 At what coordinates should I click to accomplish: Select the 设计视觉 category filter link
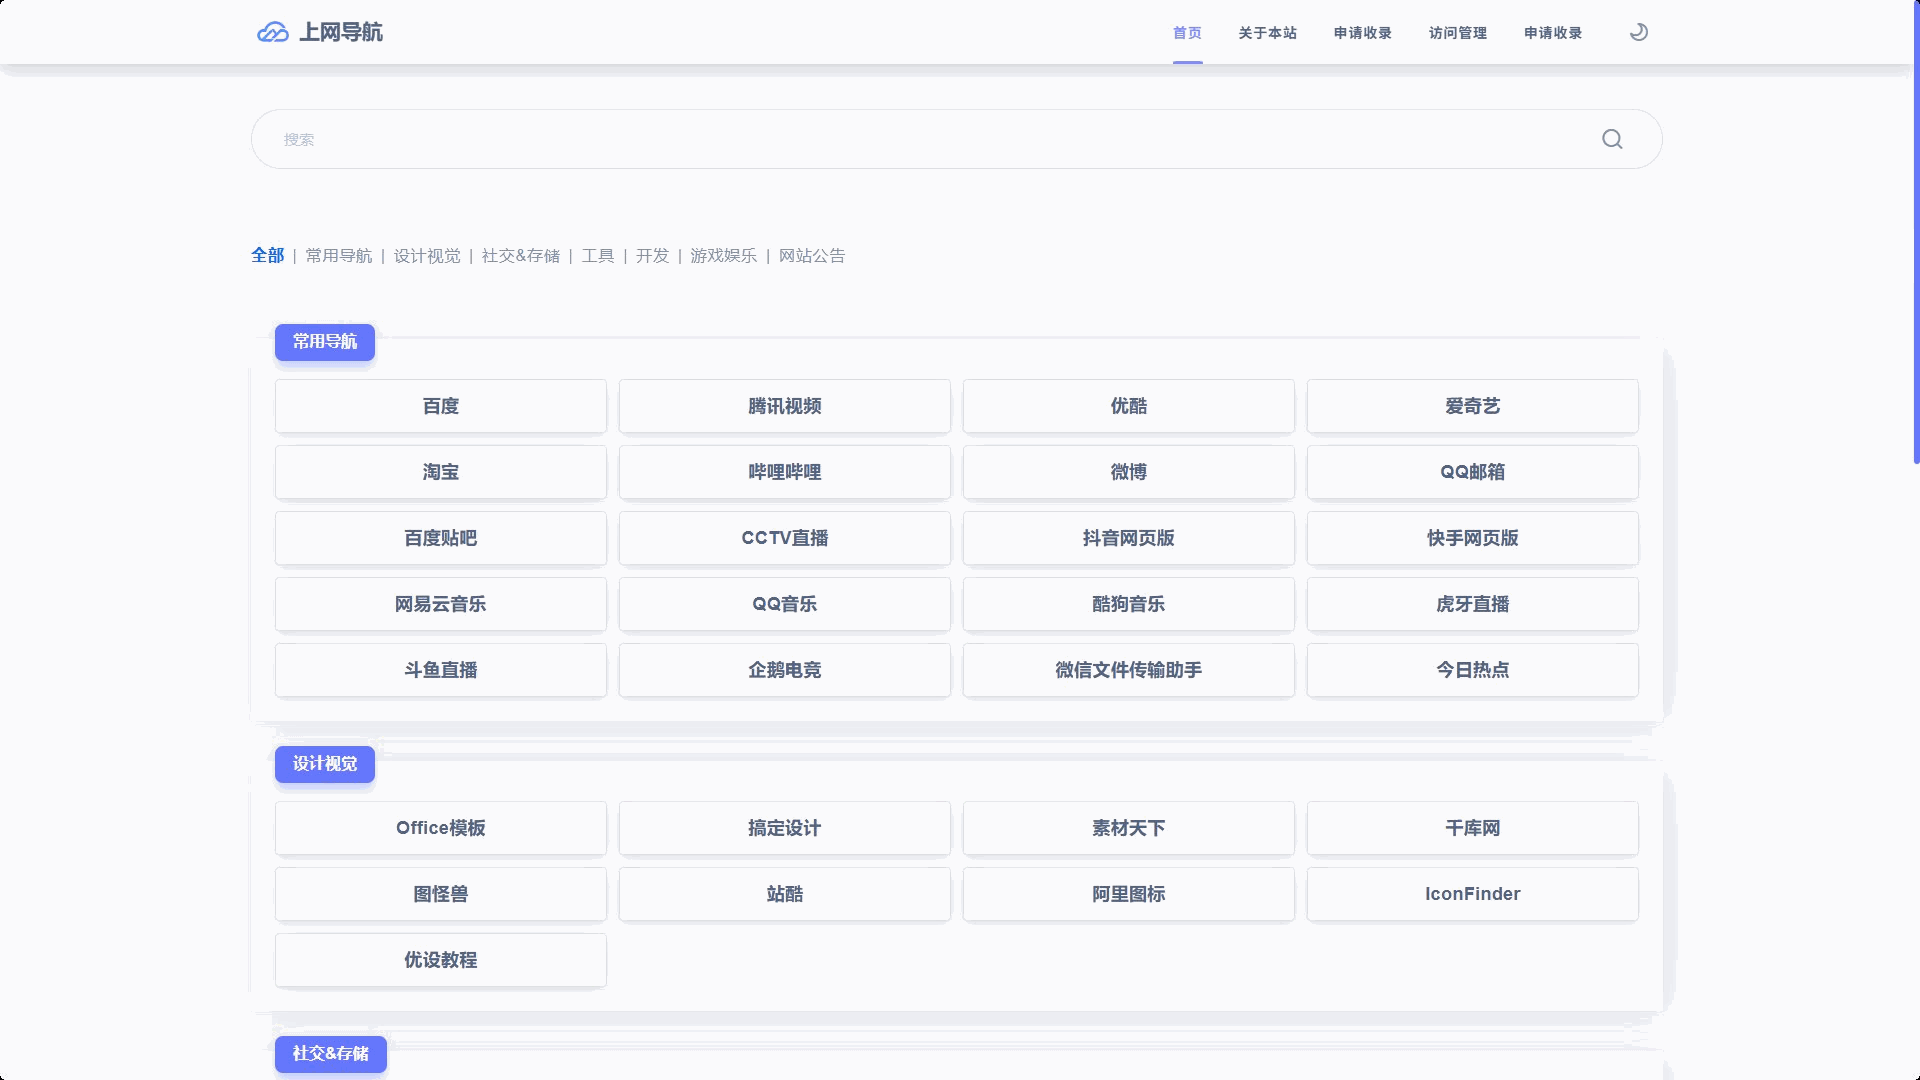coord(427,256)
